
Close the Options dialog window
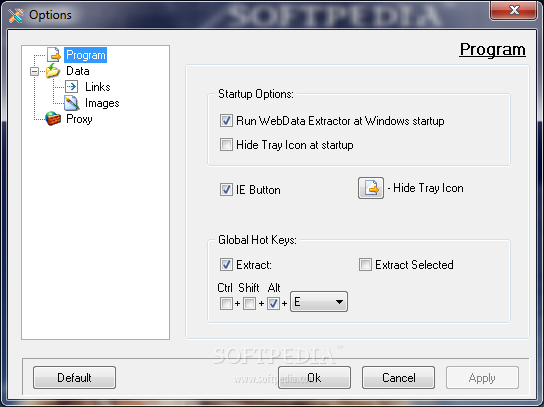514,10
